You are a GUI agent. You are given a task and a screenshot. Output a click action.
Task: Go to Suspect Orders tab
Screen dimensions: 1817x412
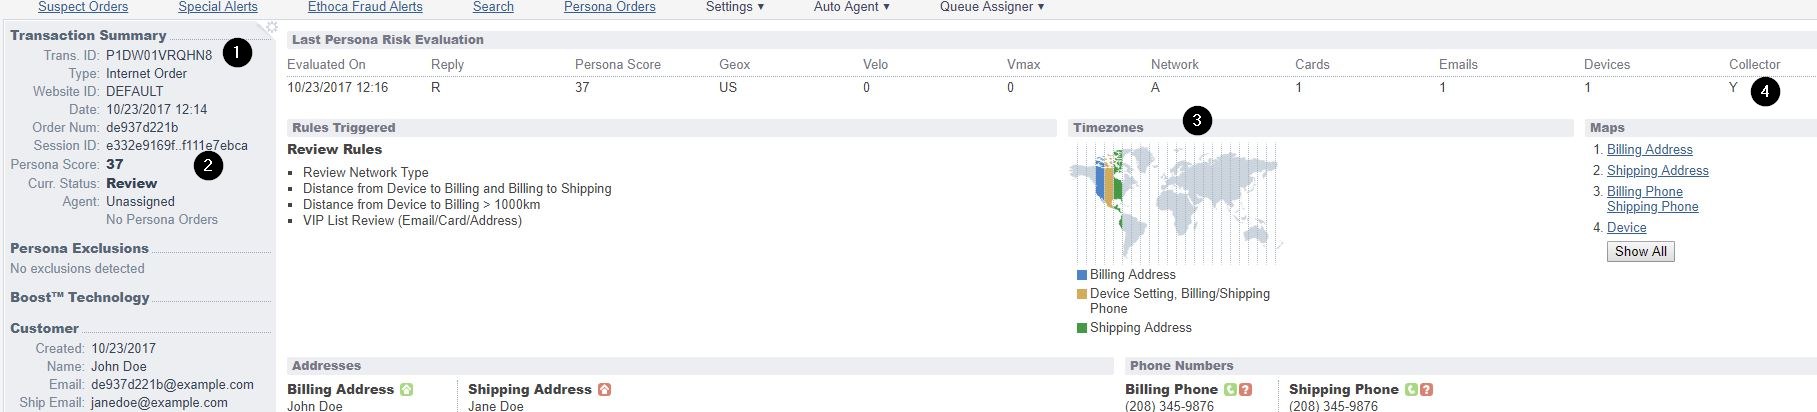click(x=83, y=7)
